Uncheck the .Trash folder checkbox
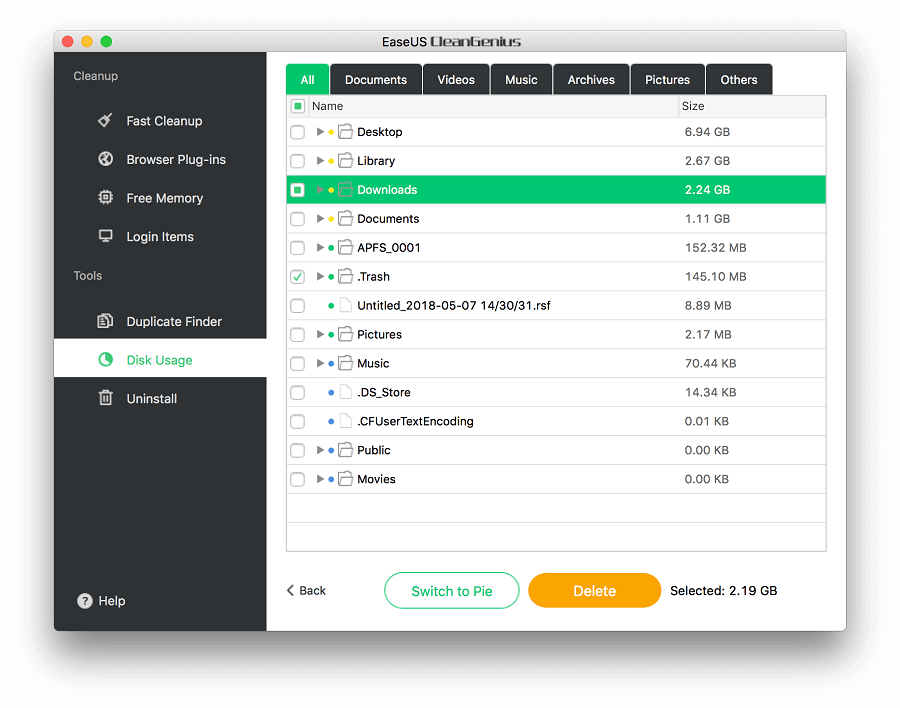This screenshot has height=708, width=900. tap(297, 277)
